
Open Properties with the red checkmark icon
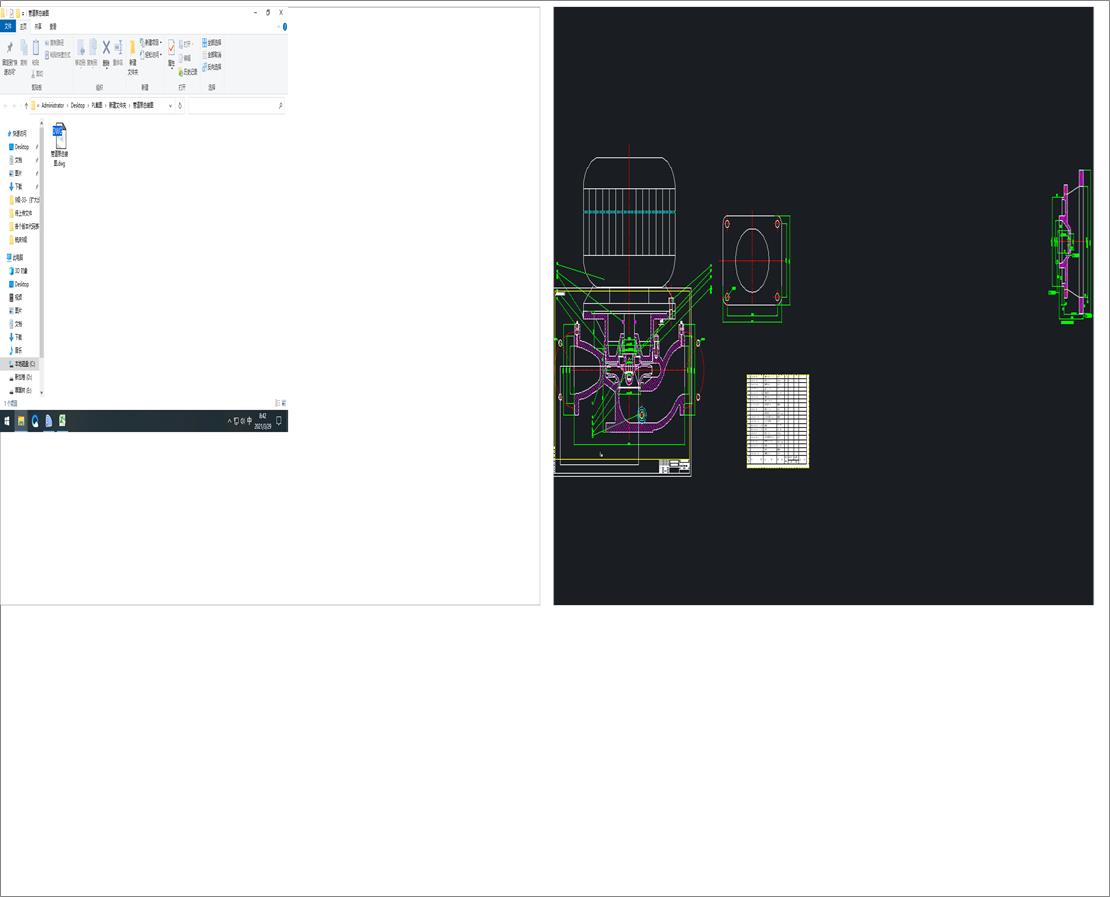(171, 47)
